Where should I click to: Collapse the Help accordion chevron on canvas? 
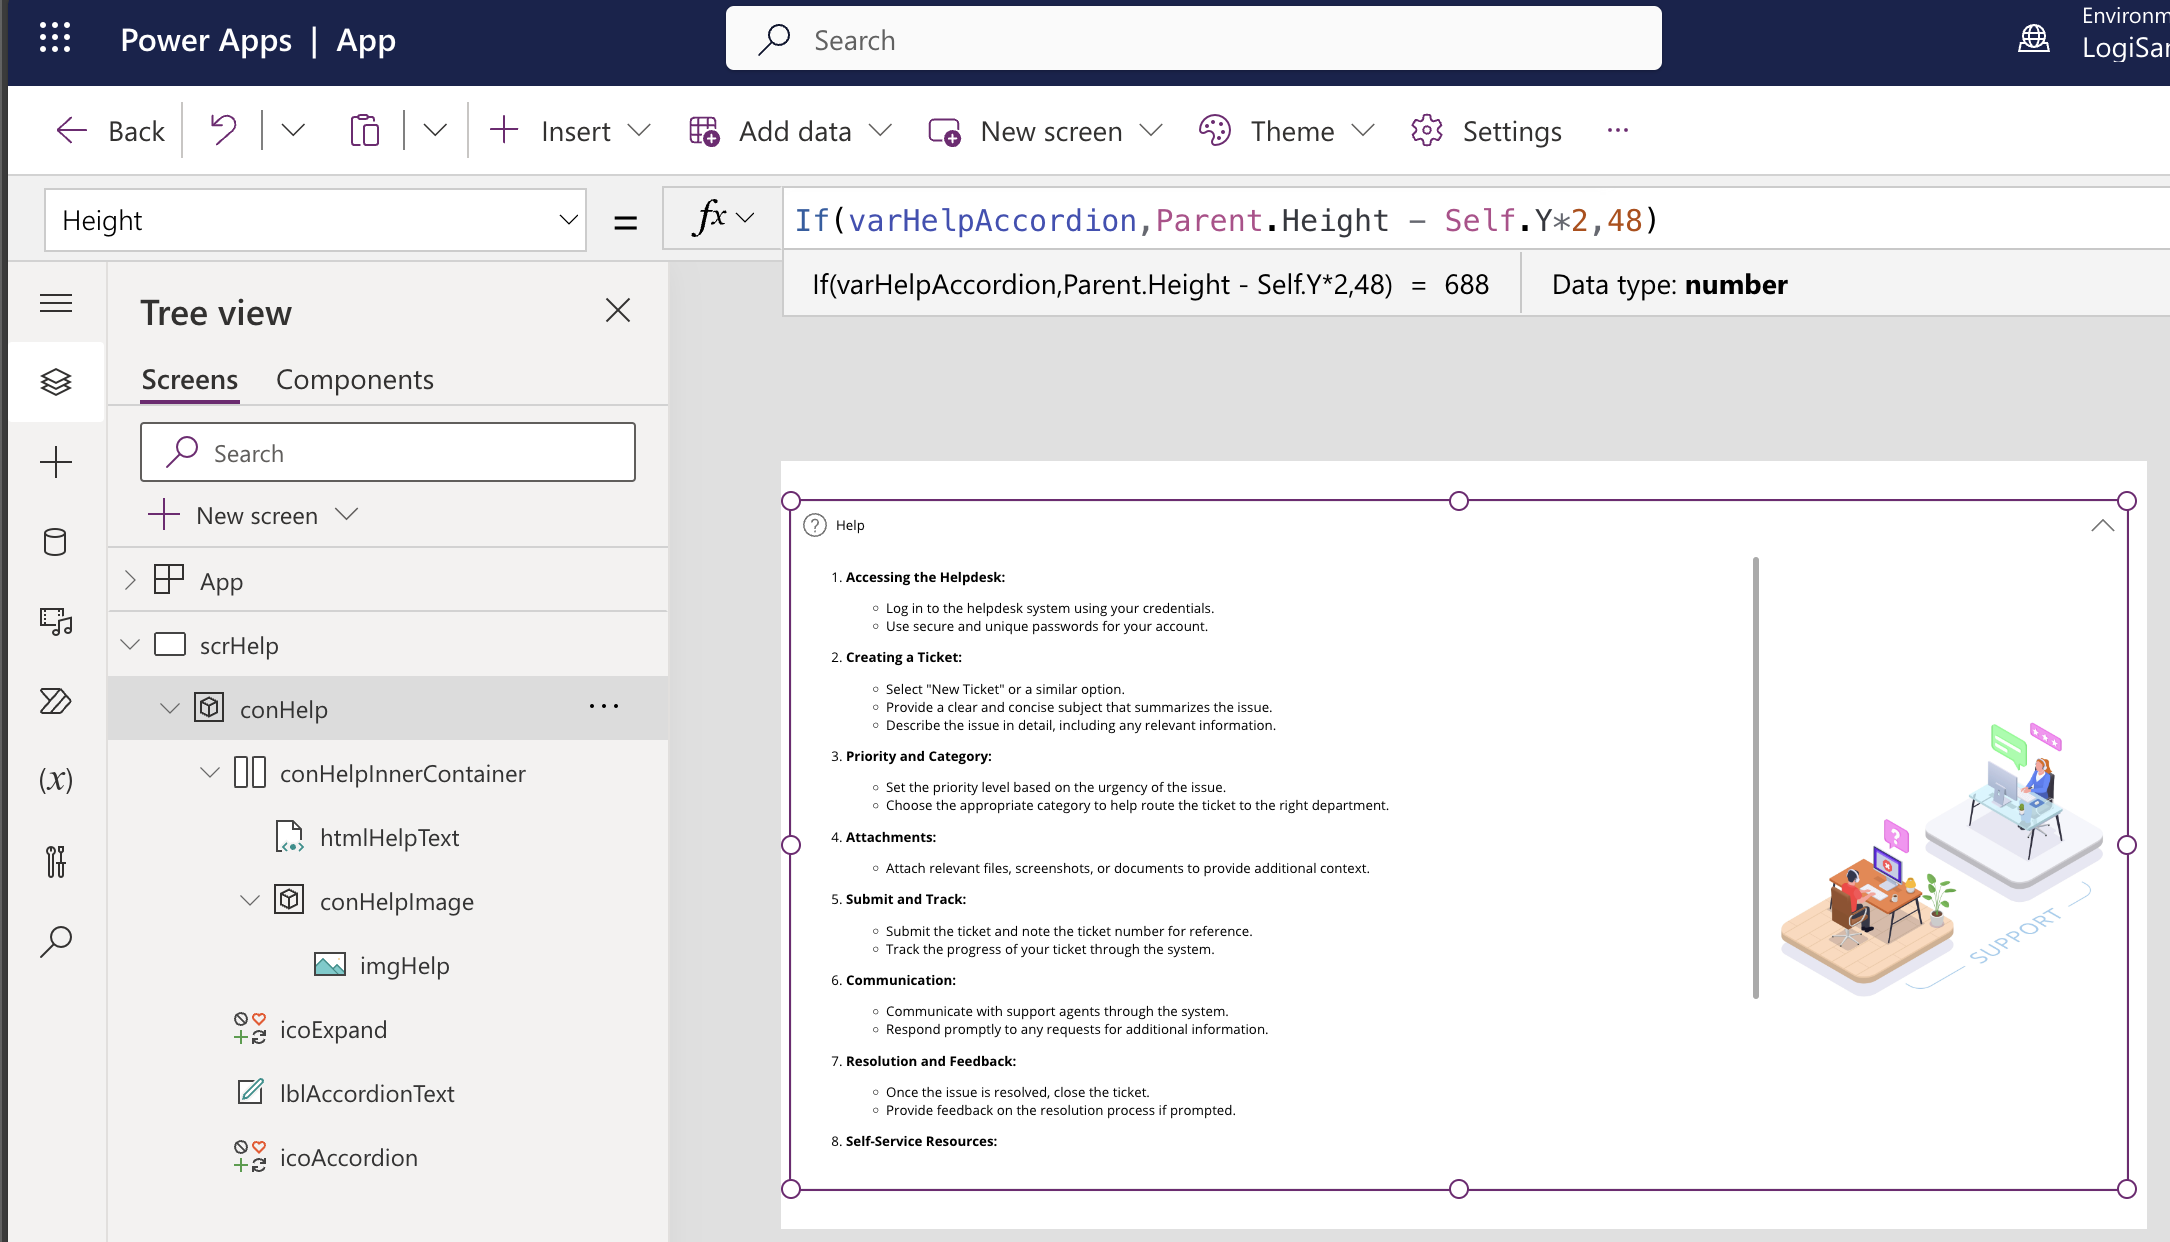[x=2102, y=525]
